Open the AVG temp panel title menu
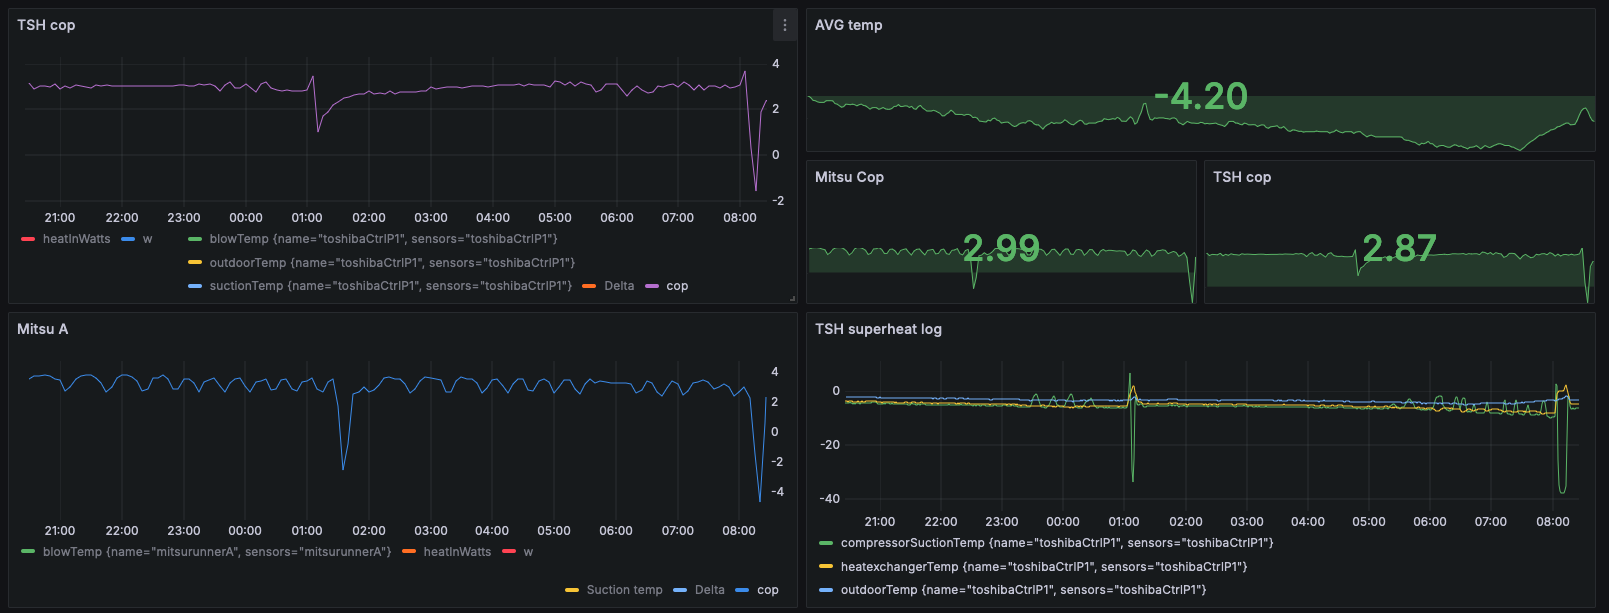Image resolution: width=1609 pixels, height=613 pixels. point(848,25)
